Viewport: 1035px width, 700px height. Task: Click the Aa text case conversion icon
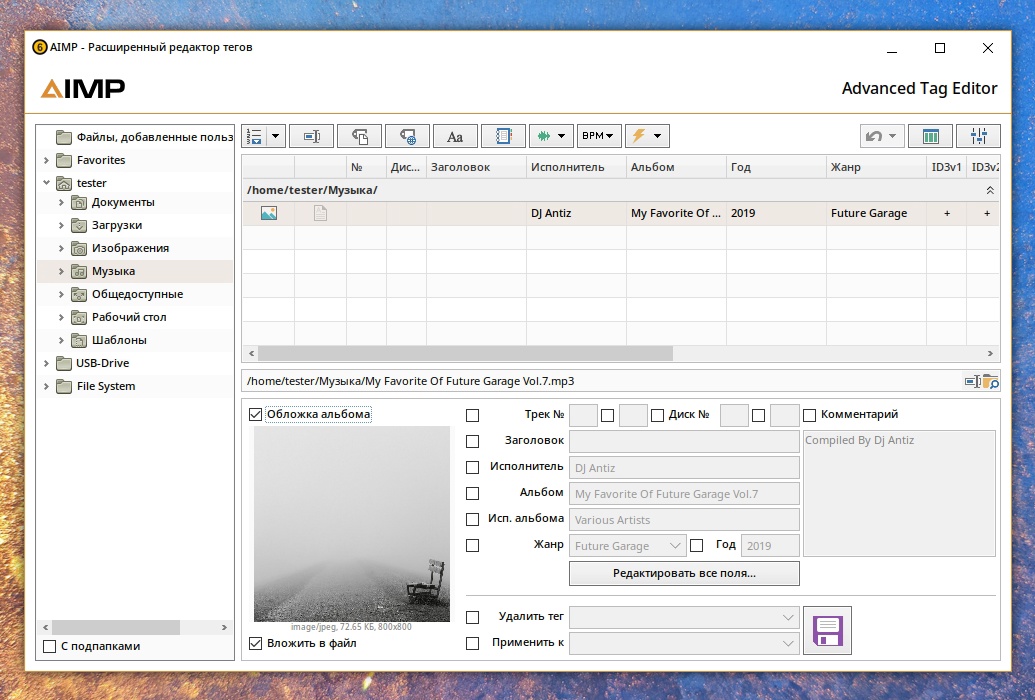tap(454, 136)
